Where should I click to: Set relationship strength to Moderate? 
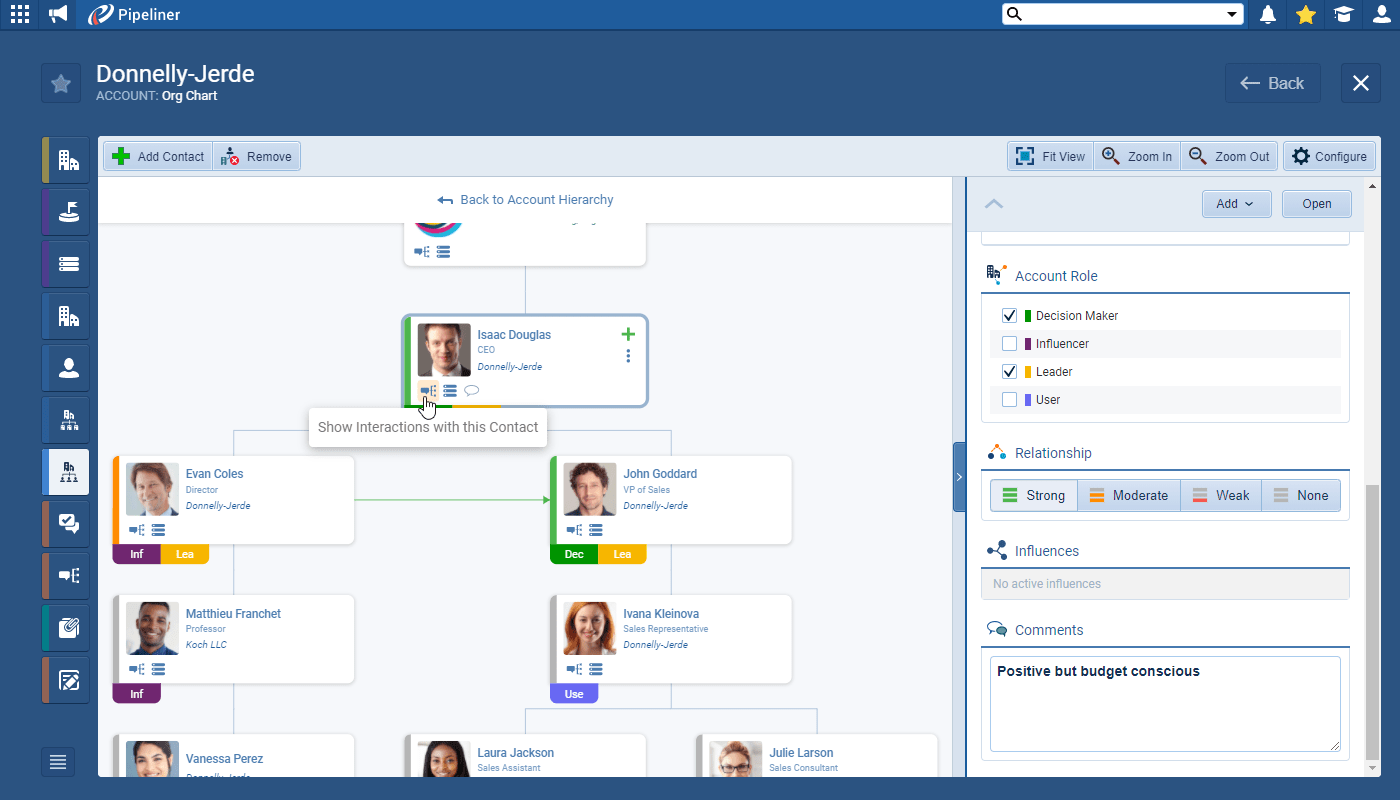pos(1128,496)
